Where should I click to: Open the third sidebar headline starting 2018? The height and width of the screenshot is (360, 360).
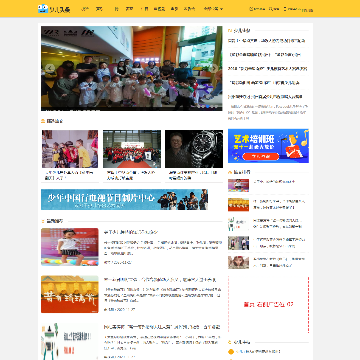pyautogui.click(x=268, y=69)
